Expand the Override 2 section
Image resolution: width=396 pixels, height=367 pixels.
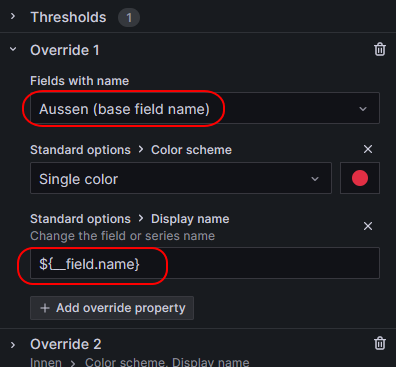(x=13, y=344)
